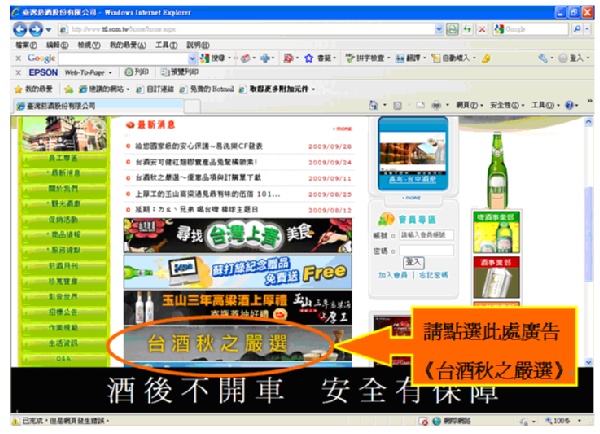Click the browser Back arrow button

(20, 29)
